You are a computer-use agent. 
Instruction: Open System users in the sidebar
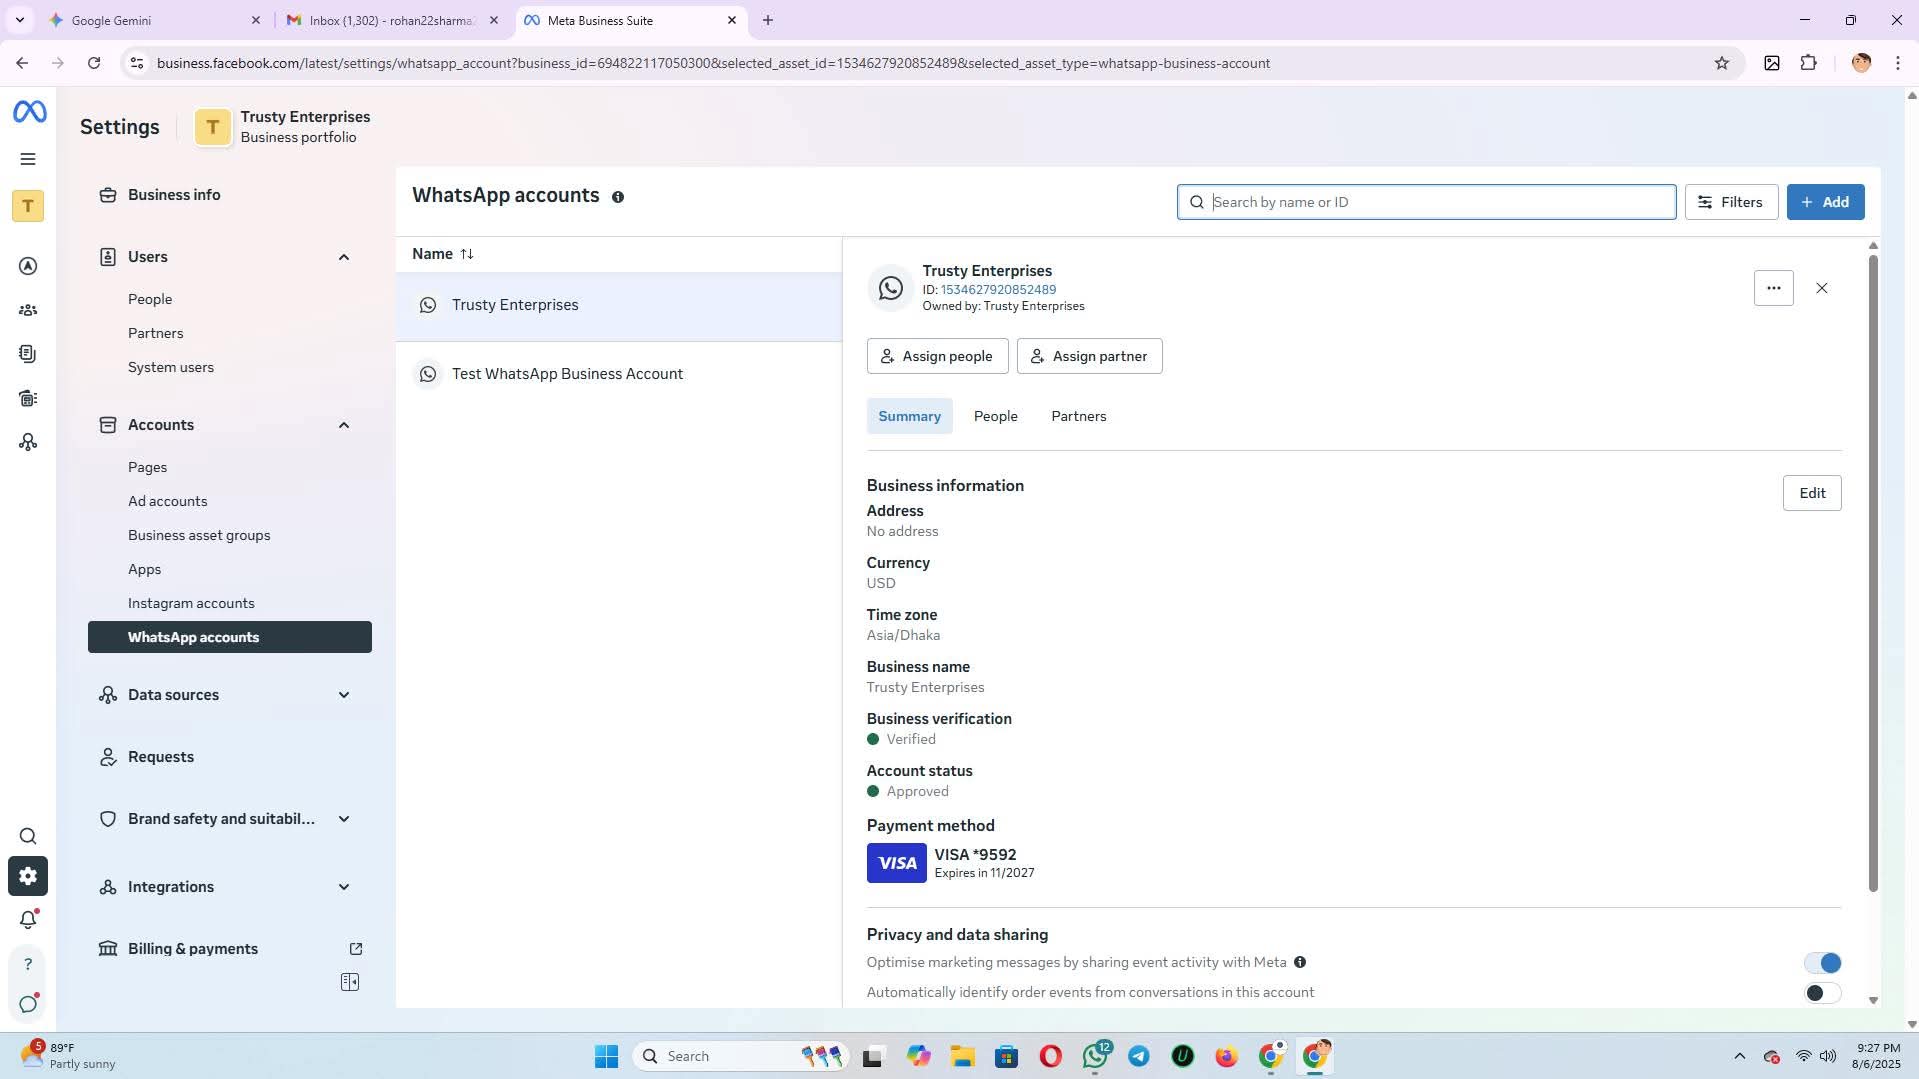171,367
